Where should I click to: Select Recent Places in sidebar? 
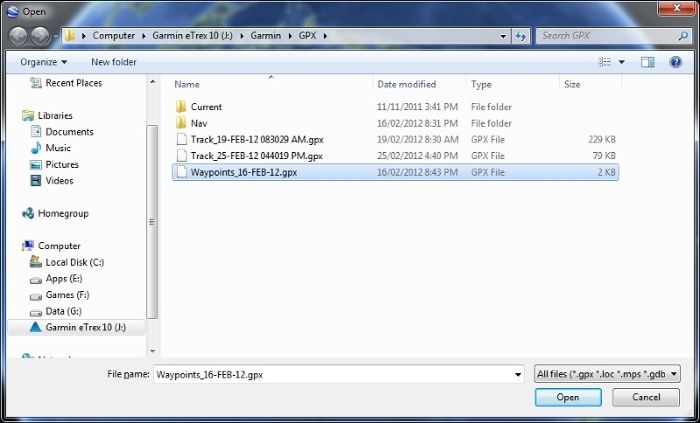66,83
